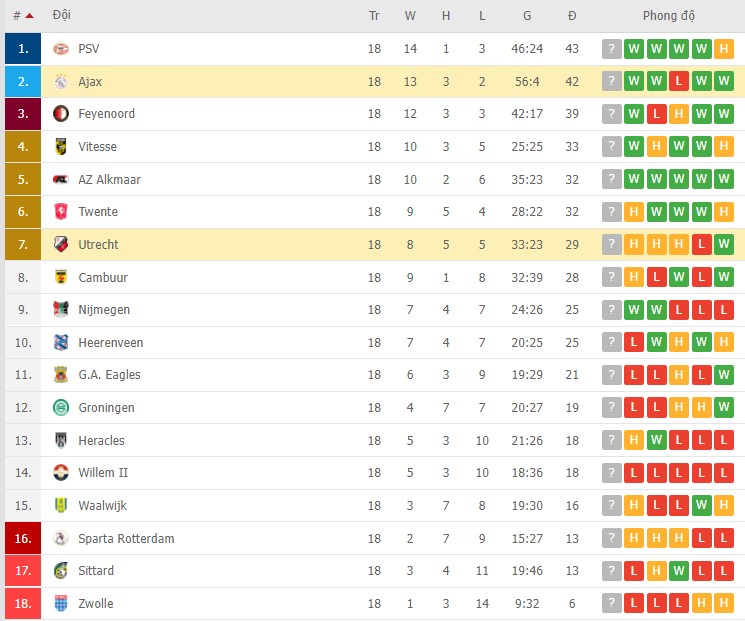Click PSV's gray question mark form box
Screen dimensions: 745x621
point(611,49)
